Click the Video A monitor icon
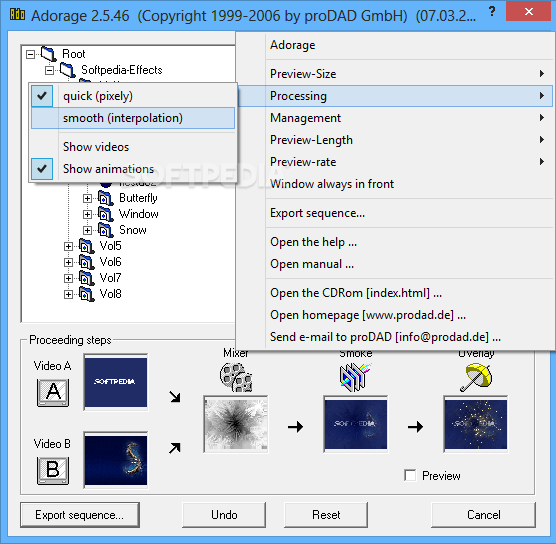This screenshot has height=544, width=556. [x=53, y=393]
